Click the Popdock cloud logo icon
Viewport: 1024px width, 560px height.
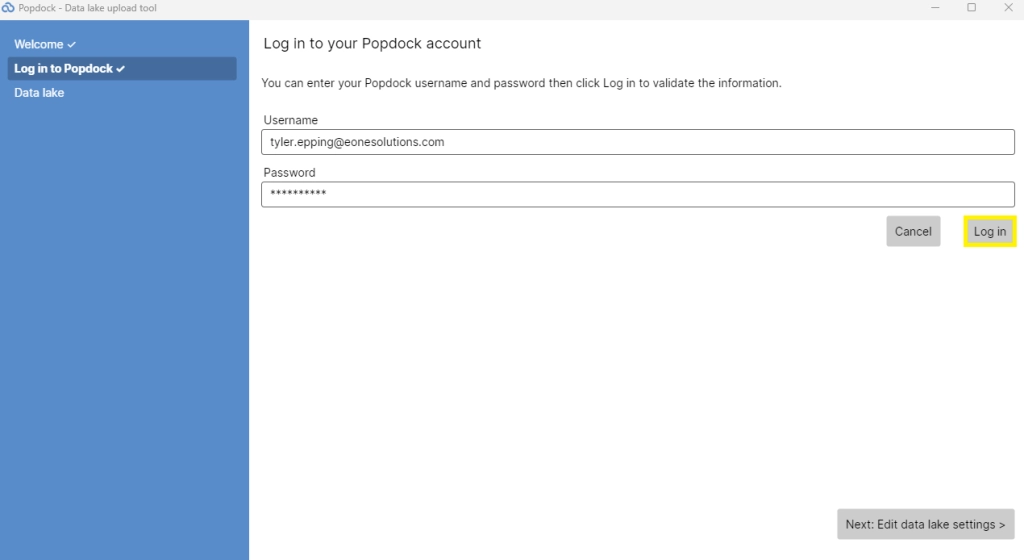8,8
